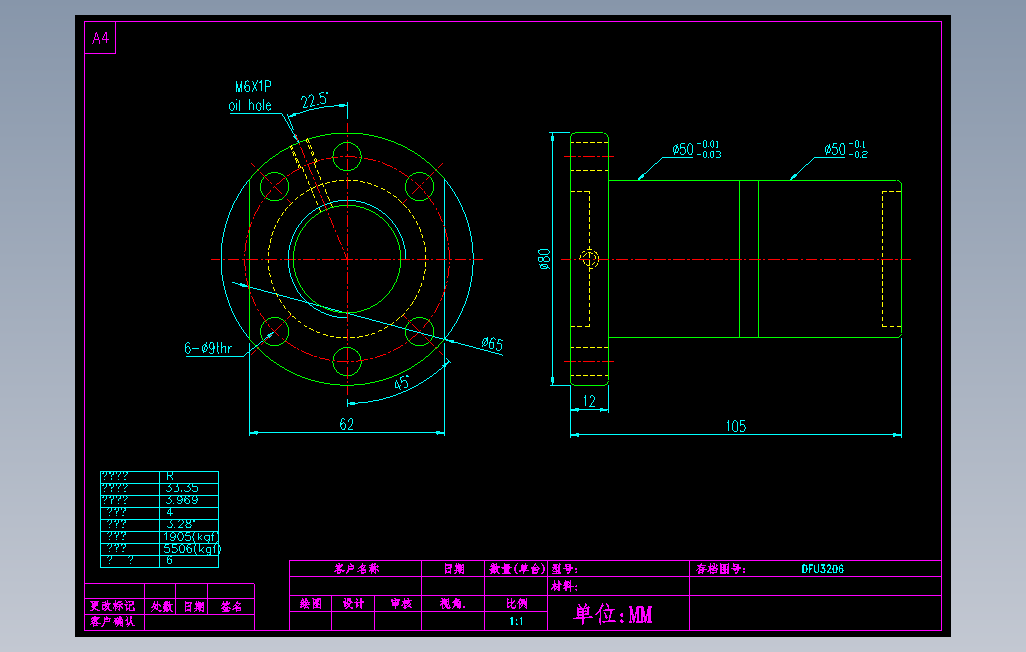Image resolution: width=1026 pixels, height=652 pixels.
Task: Select the 22.5° angle dimension
Action: (315, 100)
